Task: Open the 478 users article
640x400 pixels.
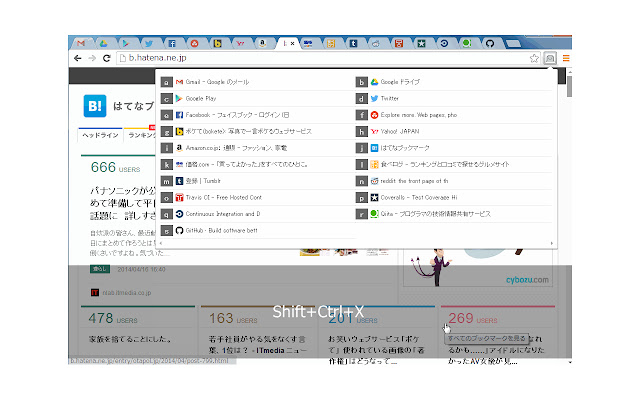Action: [x=130, y=339]
